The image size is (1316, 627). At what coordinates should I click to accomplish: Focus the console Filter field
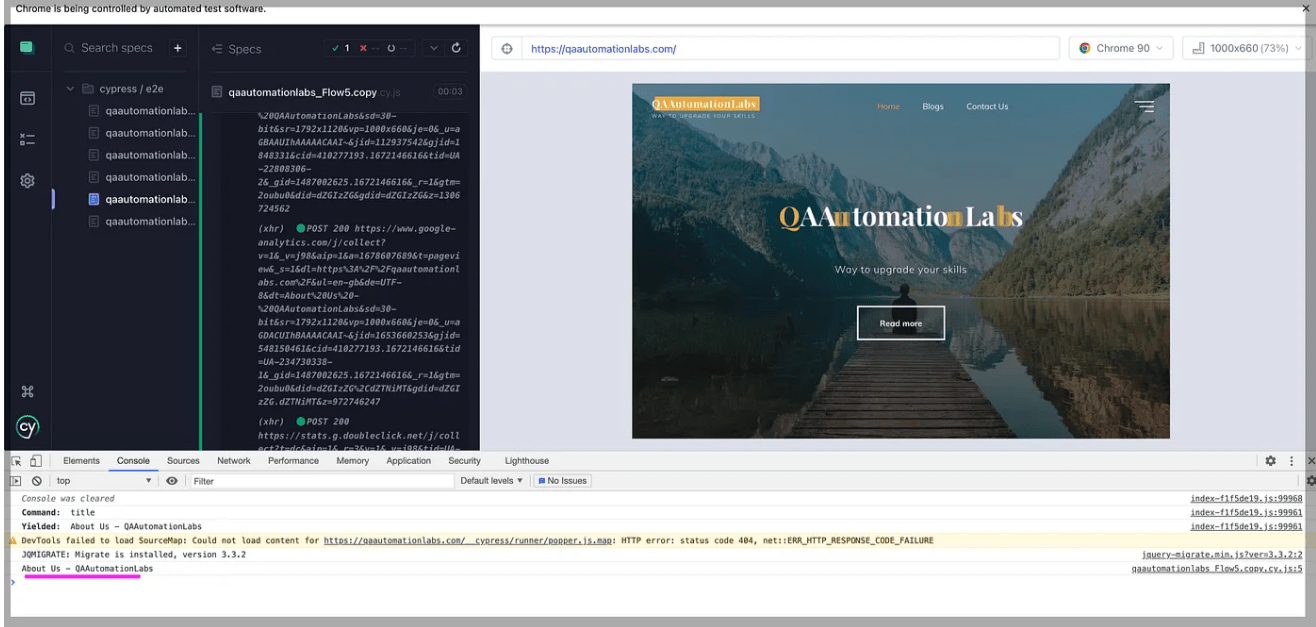coord(322,481)
